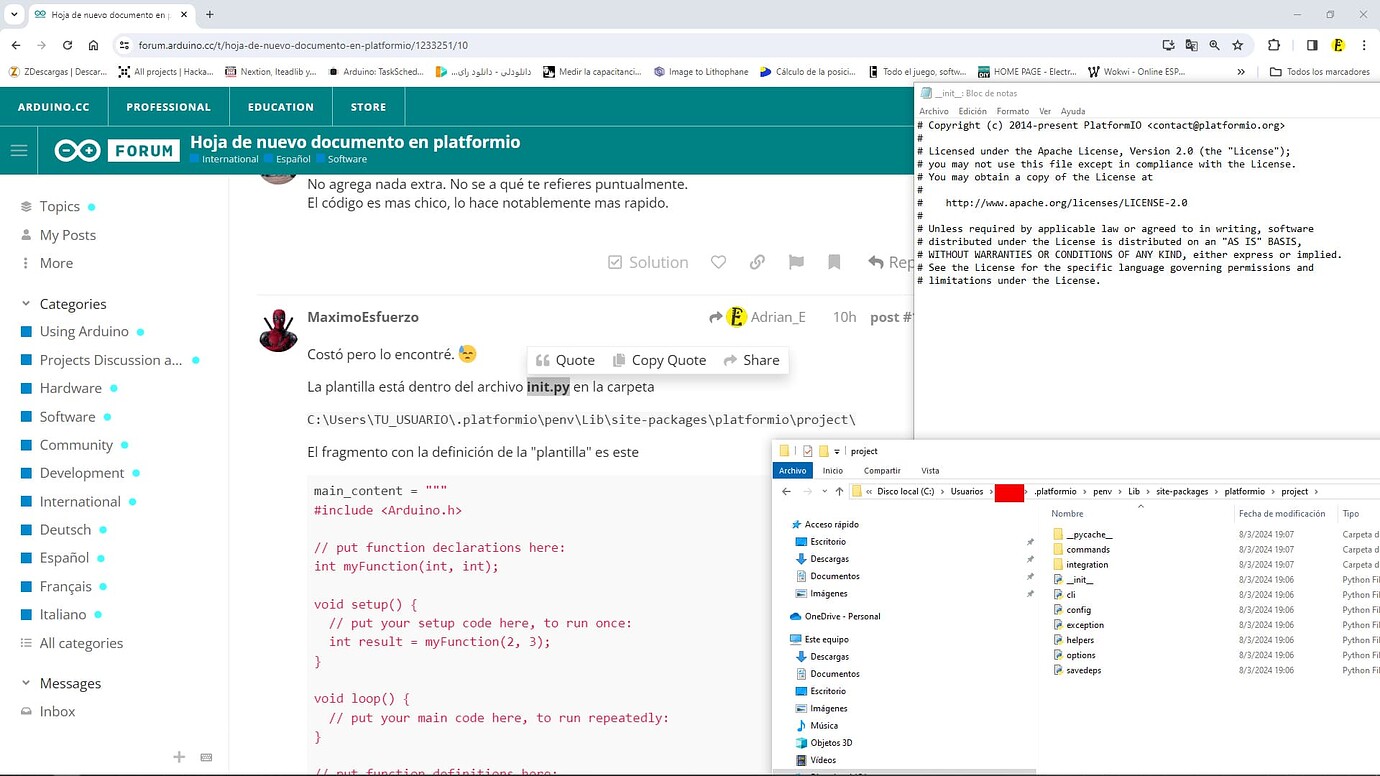Screen dimensions: 1380x776
Task: Copy link to post using the chain icon
Action: point(757,262)
